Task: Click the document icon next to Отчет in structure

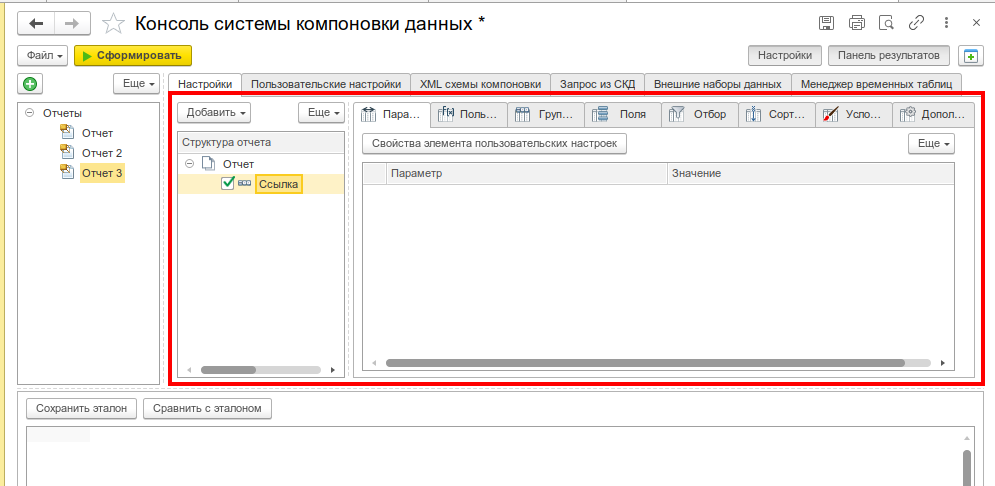Action: (x=208, y=164)
